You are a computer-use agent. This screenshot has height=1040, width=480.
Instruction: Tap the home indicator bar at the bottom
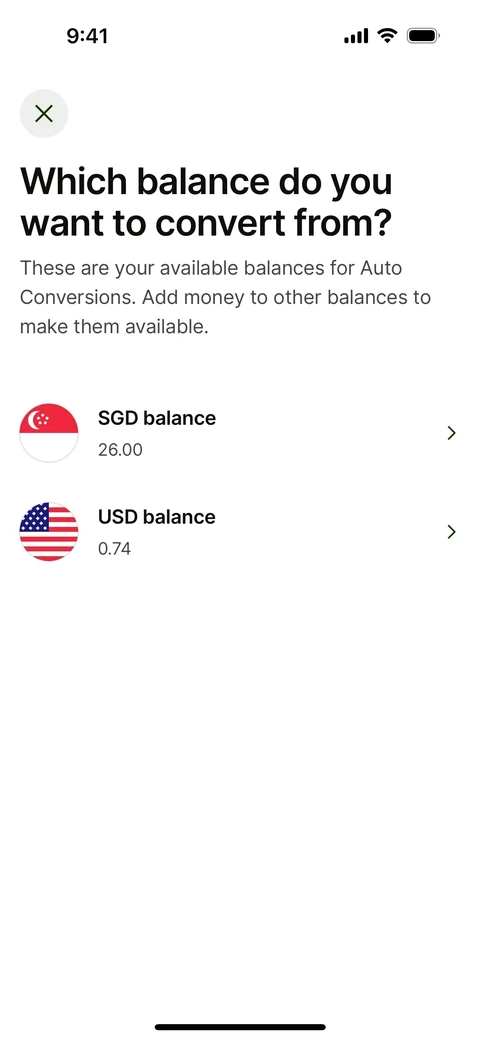point(240,1027)
